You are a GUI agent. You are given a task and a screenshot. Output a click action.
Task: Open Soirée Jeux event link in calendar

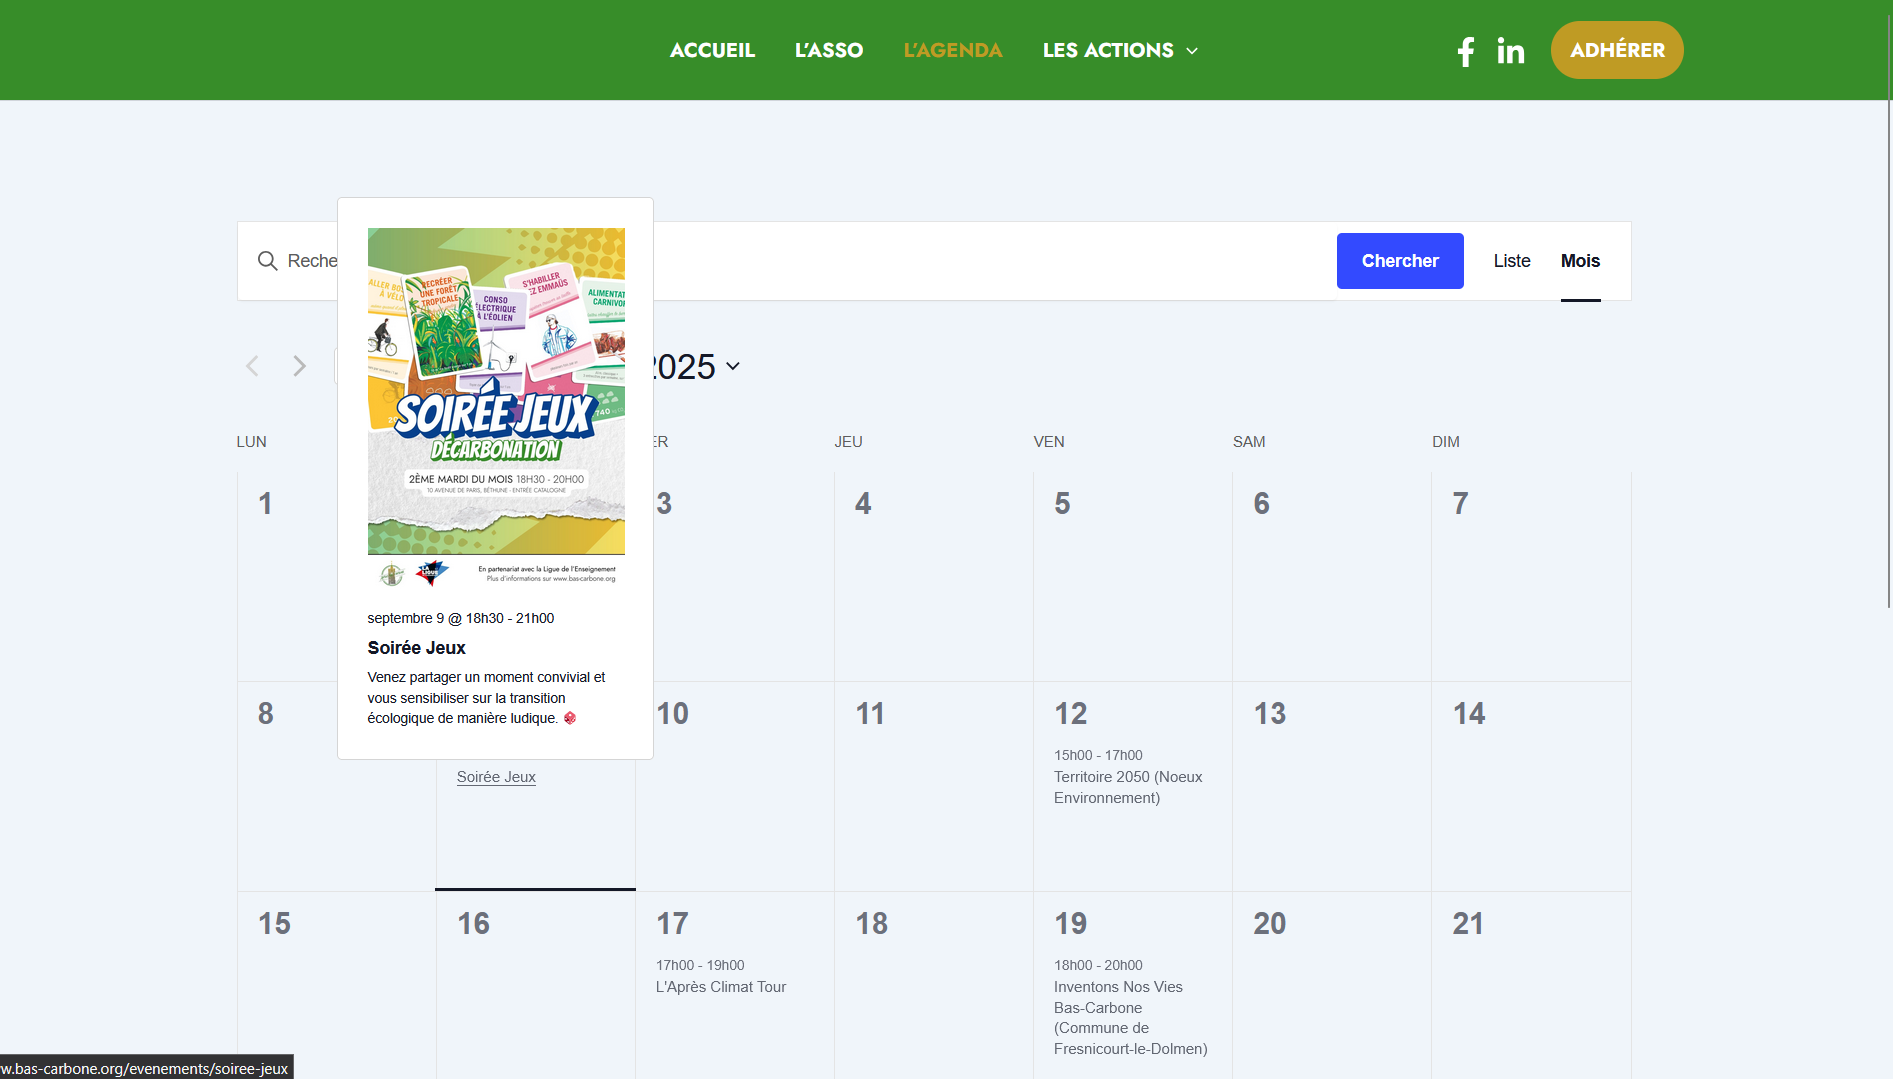[x=496, y=777]
